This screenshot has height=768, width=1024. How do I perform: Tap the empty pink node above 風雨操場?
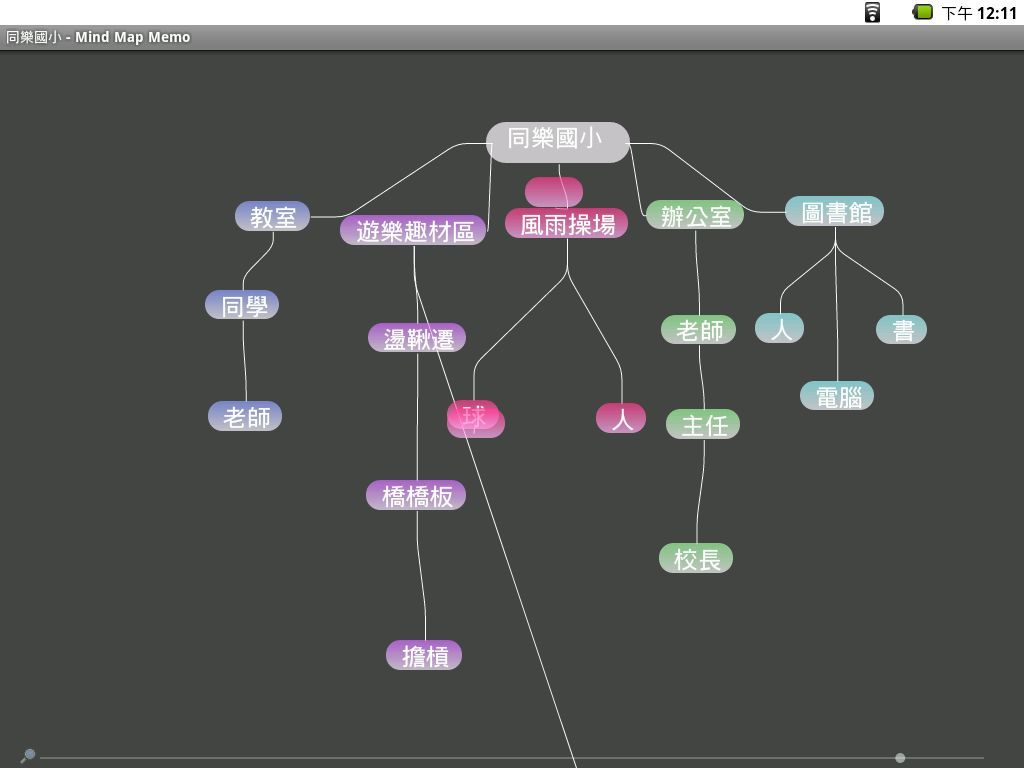[553, 189]
